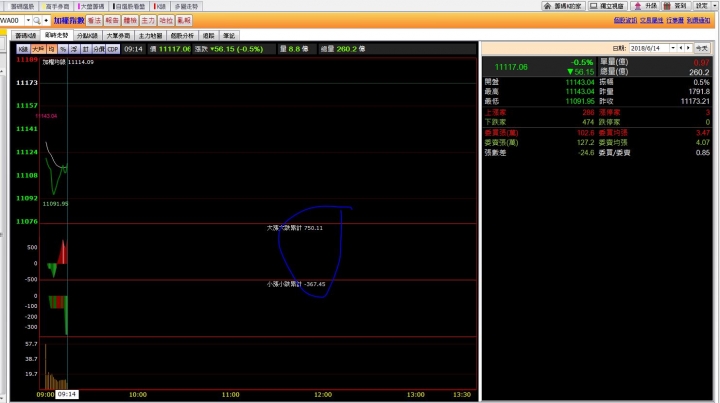The image size is (720, 403).
Task: Switch to the 大盤籌碼 top tab
Action: (91, 6)
